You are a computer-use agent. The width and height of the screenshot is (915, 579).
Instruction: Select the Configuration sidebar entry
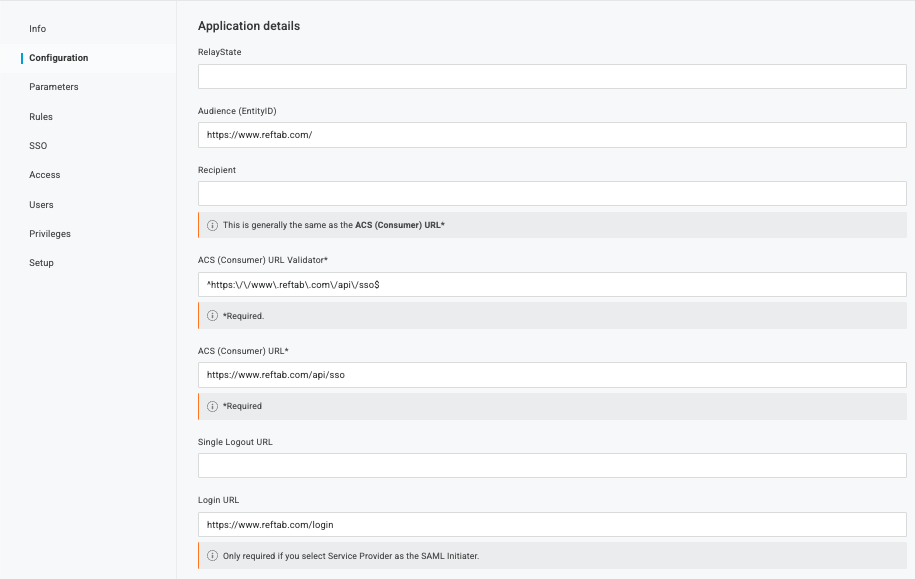pyautogui.click(x=58, y=58)
